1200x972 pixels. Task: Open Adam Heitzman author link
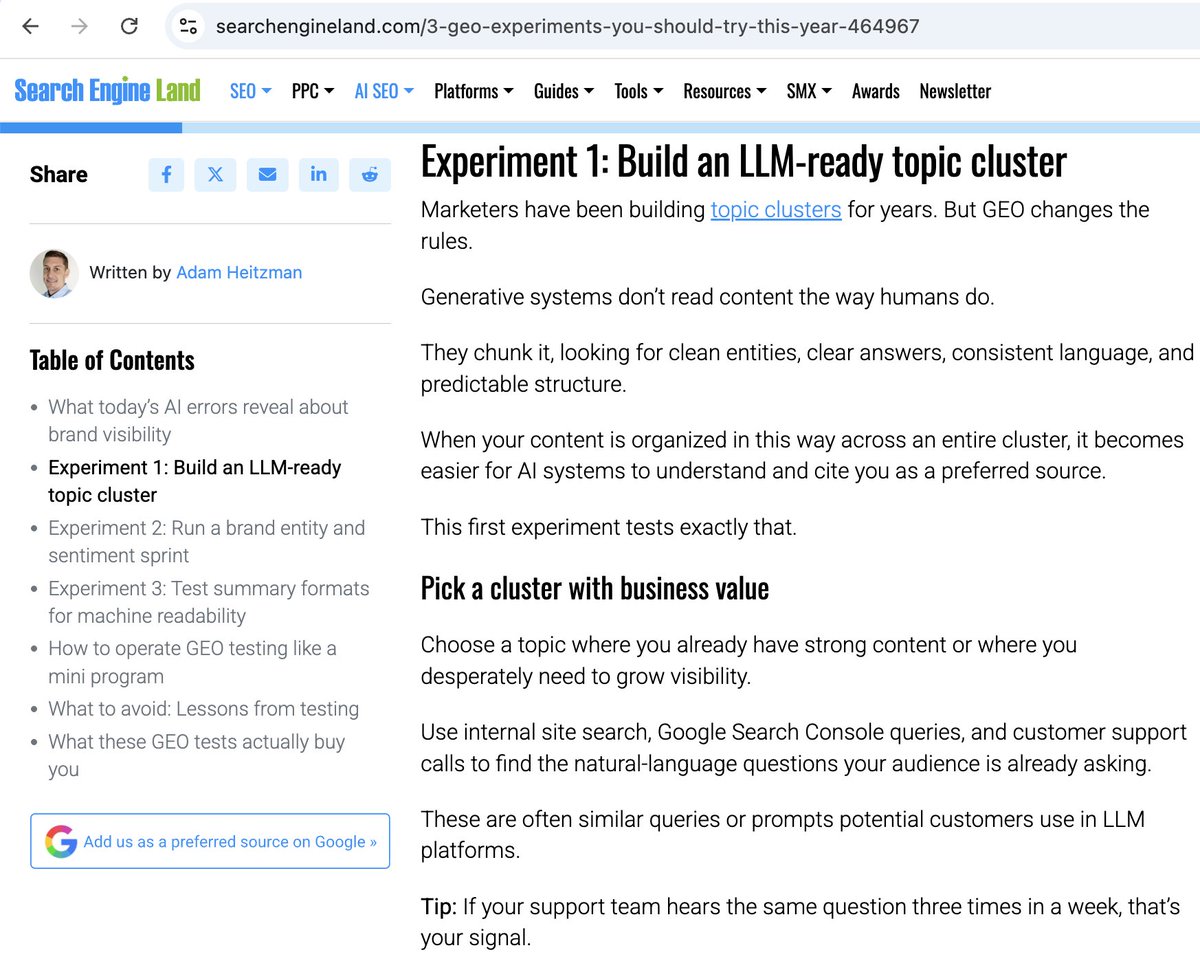coord(239,272)
